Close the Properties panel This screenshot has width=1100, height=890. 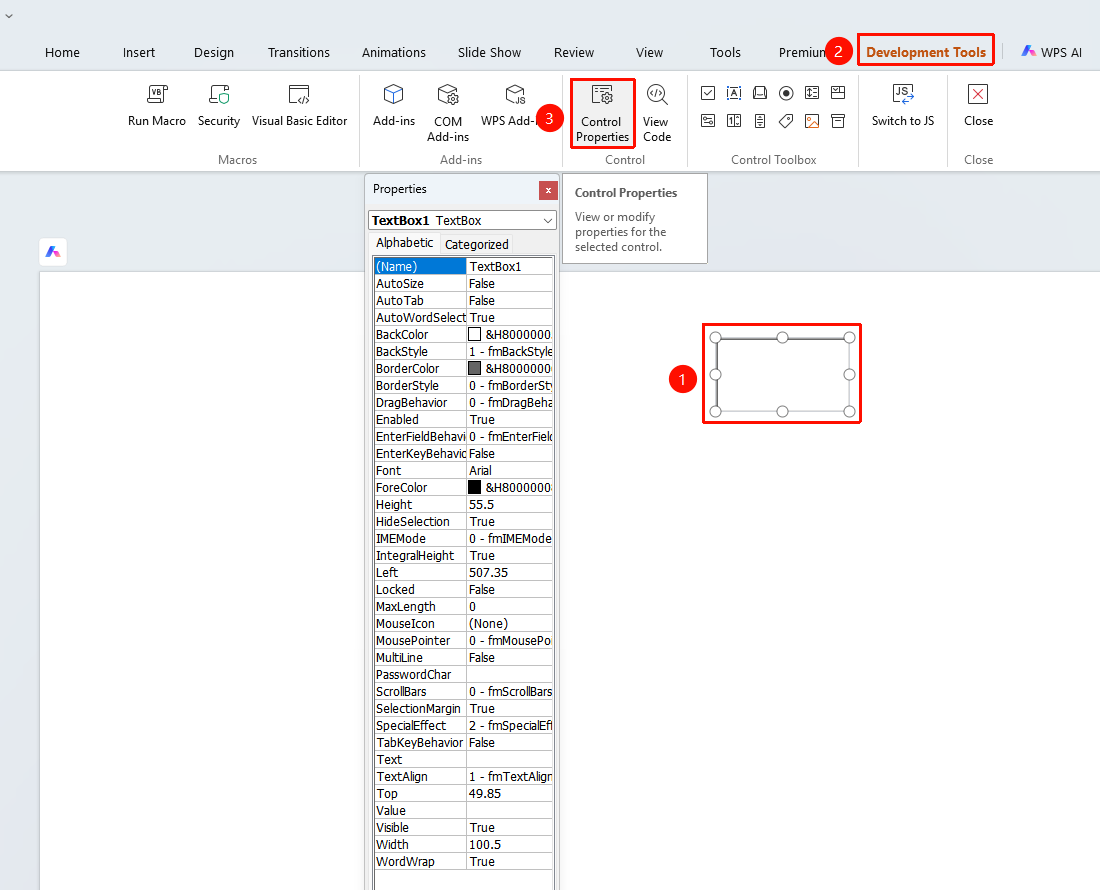(x=548, y=190)
